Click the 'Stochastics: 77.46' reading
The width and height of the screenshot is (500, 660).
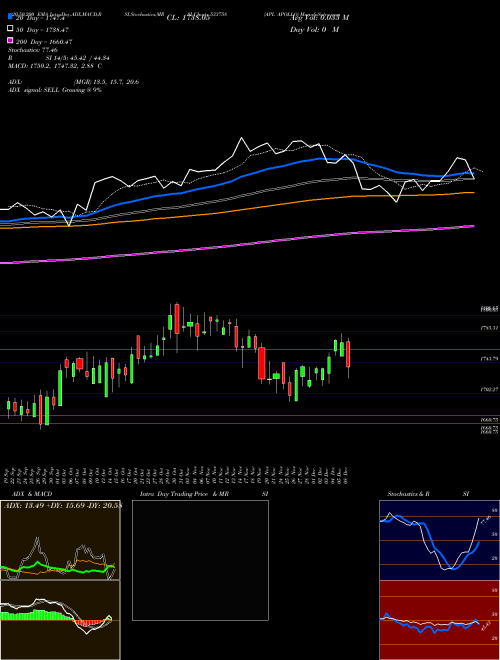coord(33,50)
